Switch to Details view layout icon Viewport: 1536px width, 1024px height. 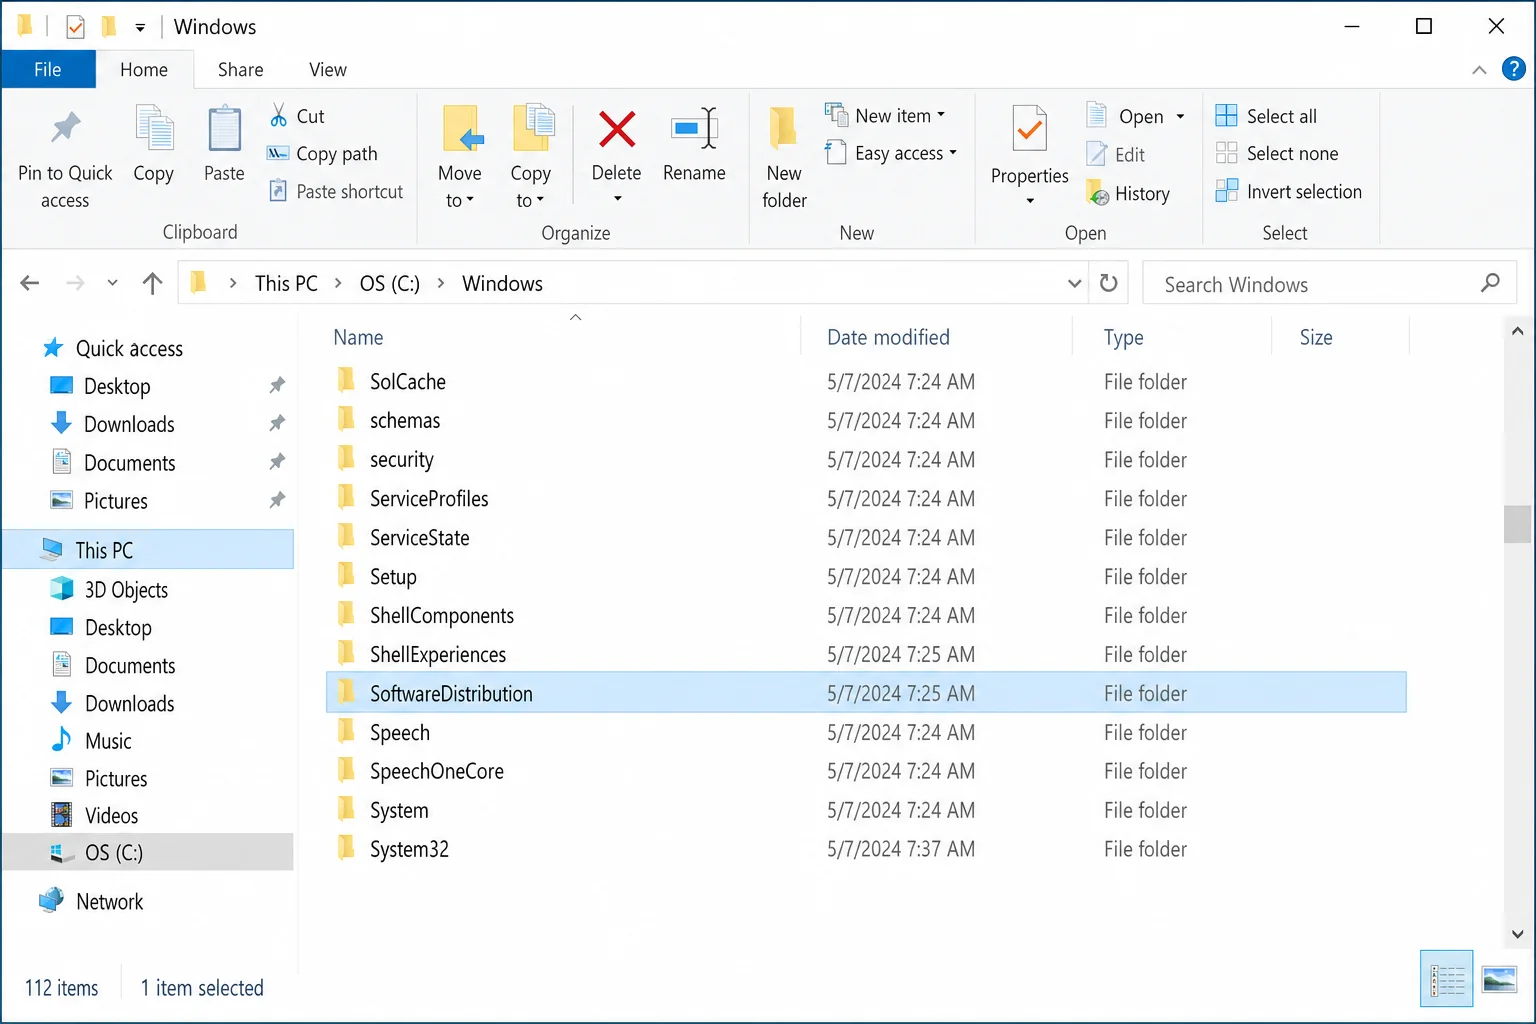[x=1447, y=979]
